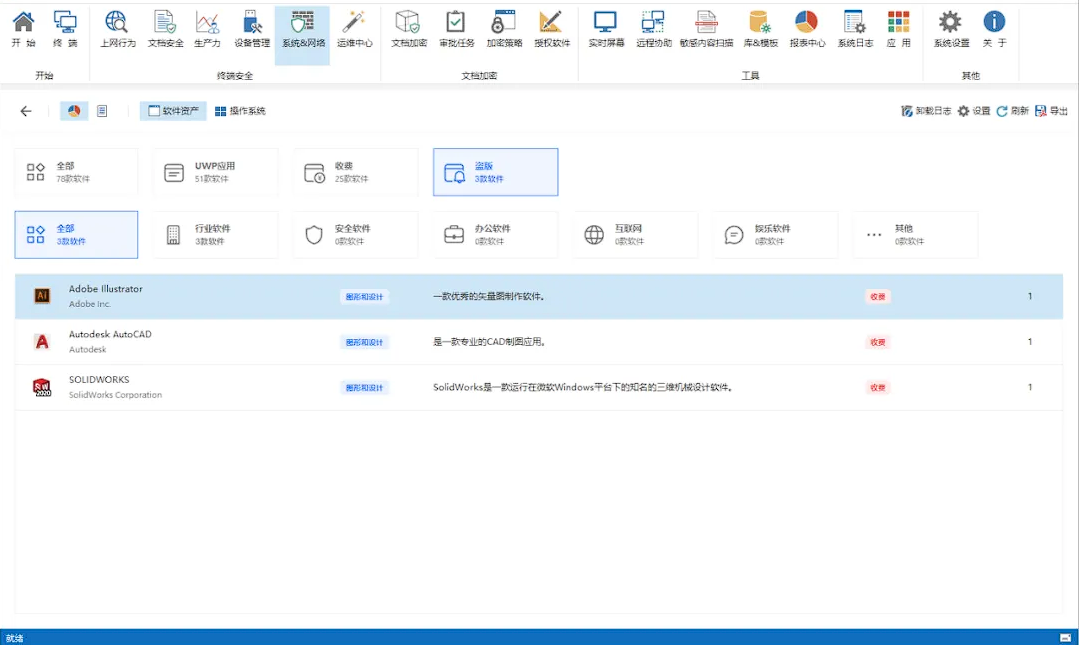Choose the 娱乐软件 category card
The height and width of the screenshot is (645, 1079).
776,235
